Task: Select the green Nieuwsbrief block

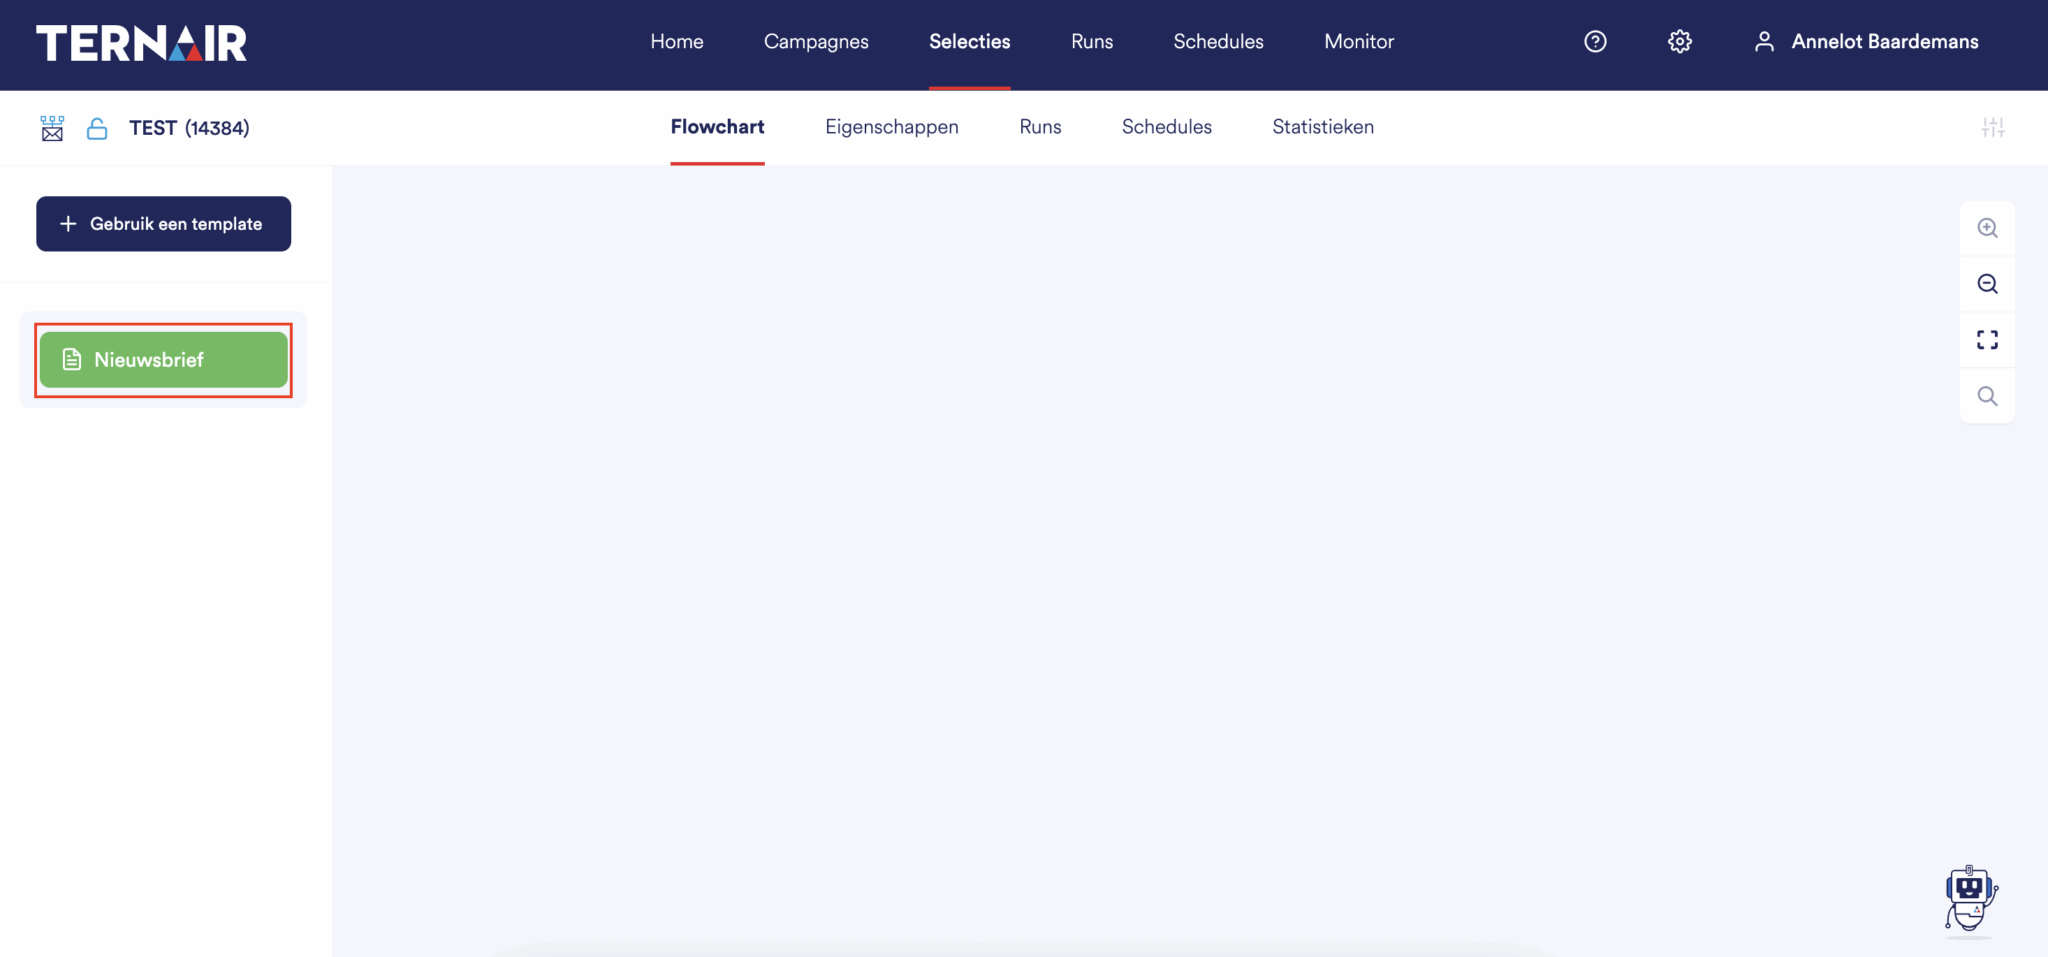Action: 164,360
